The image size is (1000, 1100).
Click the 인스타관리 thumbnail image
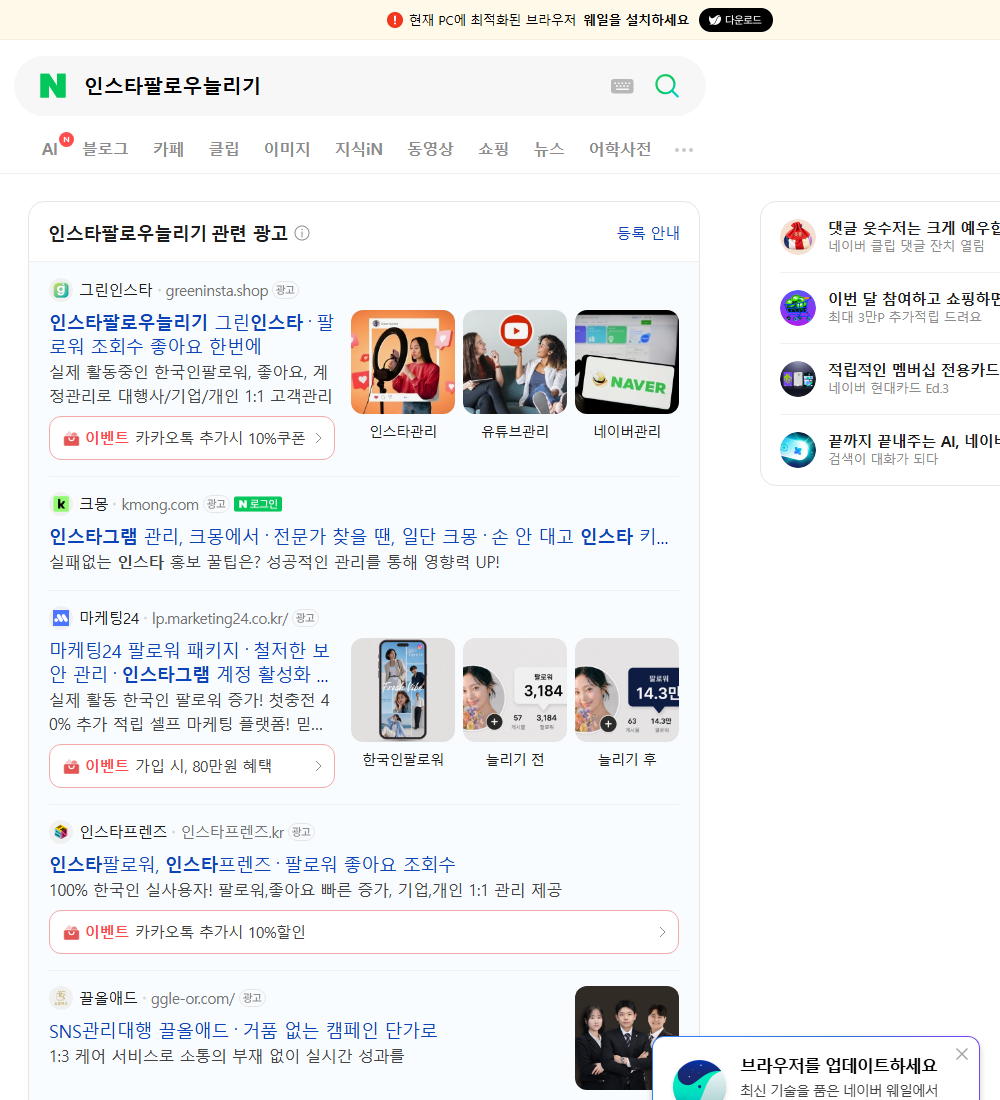point(403,362)
